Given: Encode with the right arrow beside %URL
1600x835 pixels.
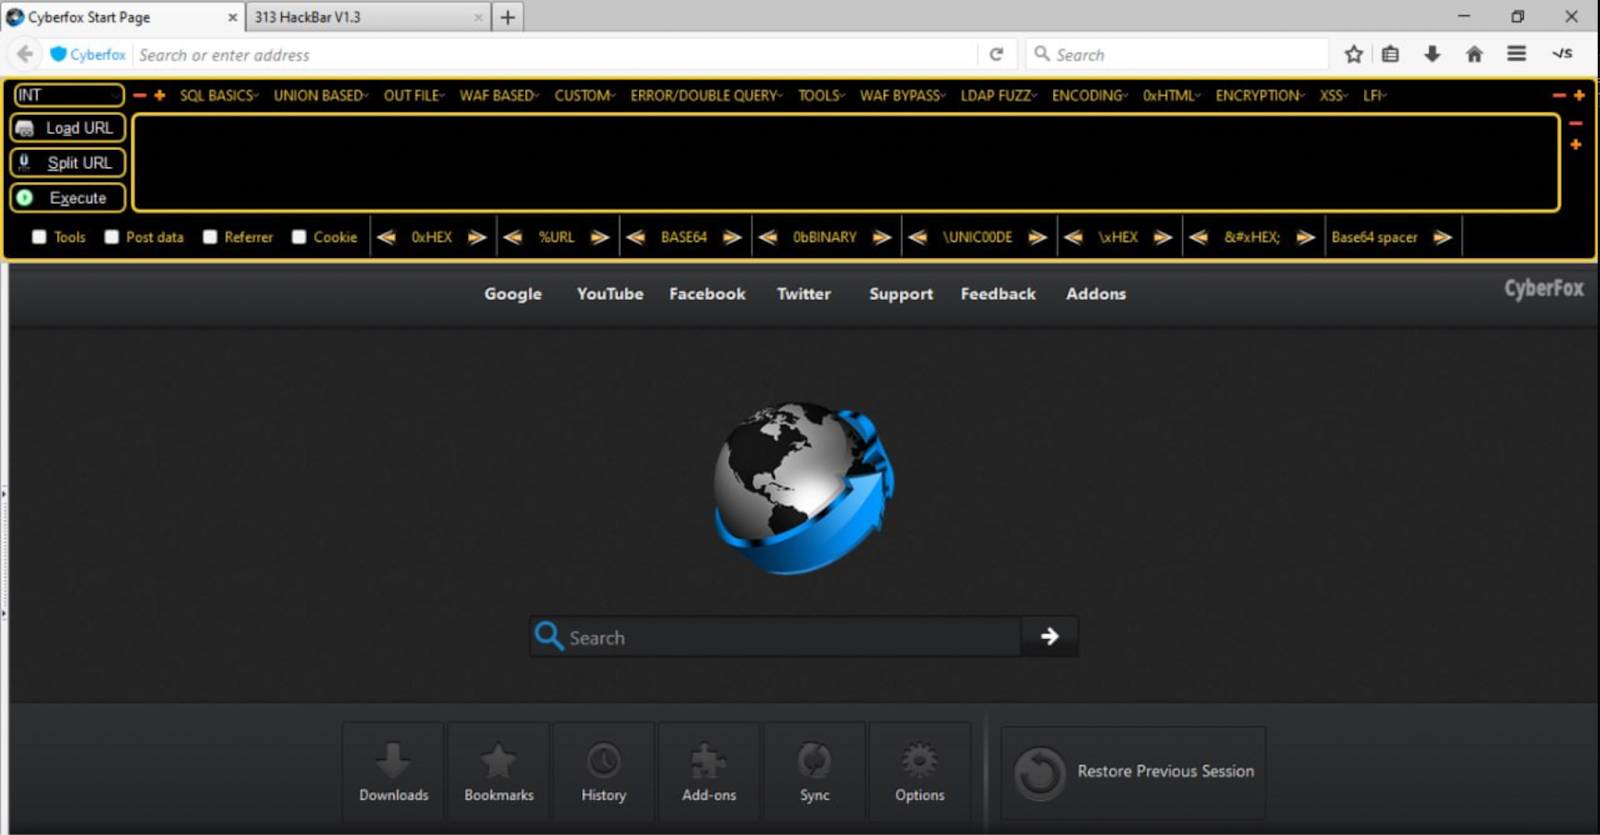Looking at the screenshot, I should coord(600,237).
